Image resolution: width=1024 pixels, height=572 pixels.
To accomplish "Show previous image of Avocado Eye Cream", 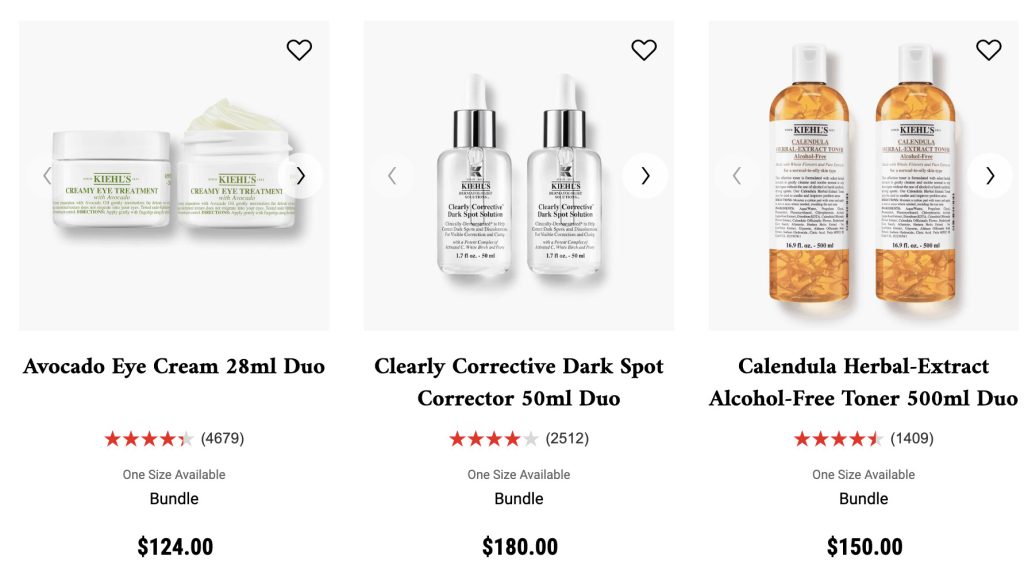I will pyautogui.click(x=47, y=176).
